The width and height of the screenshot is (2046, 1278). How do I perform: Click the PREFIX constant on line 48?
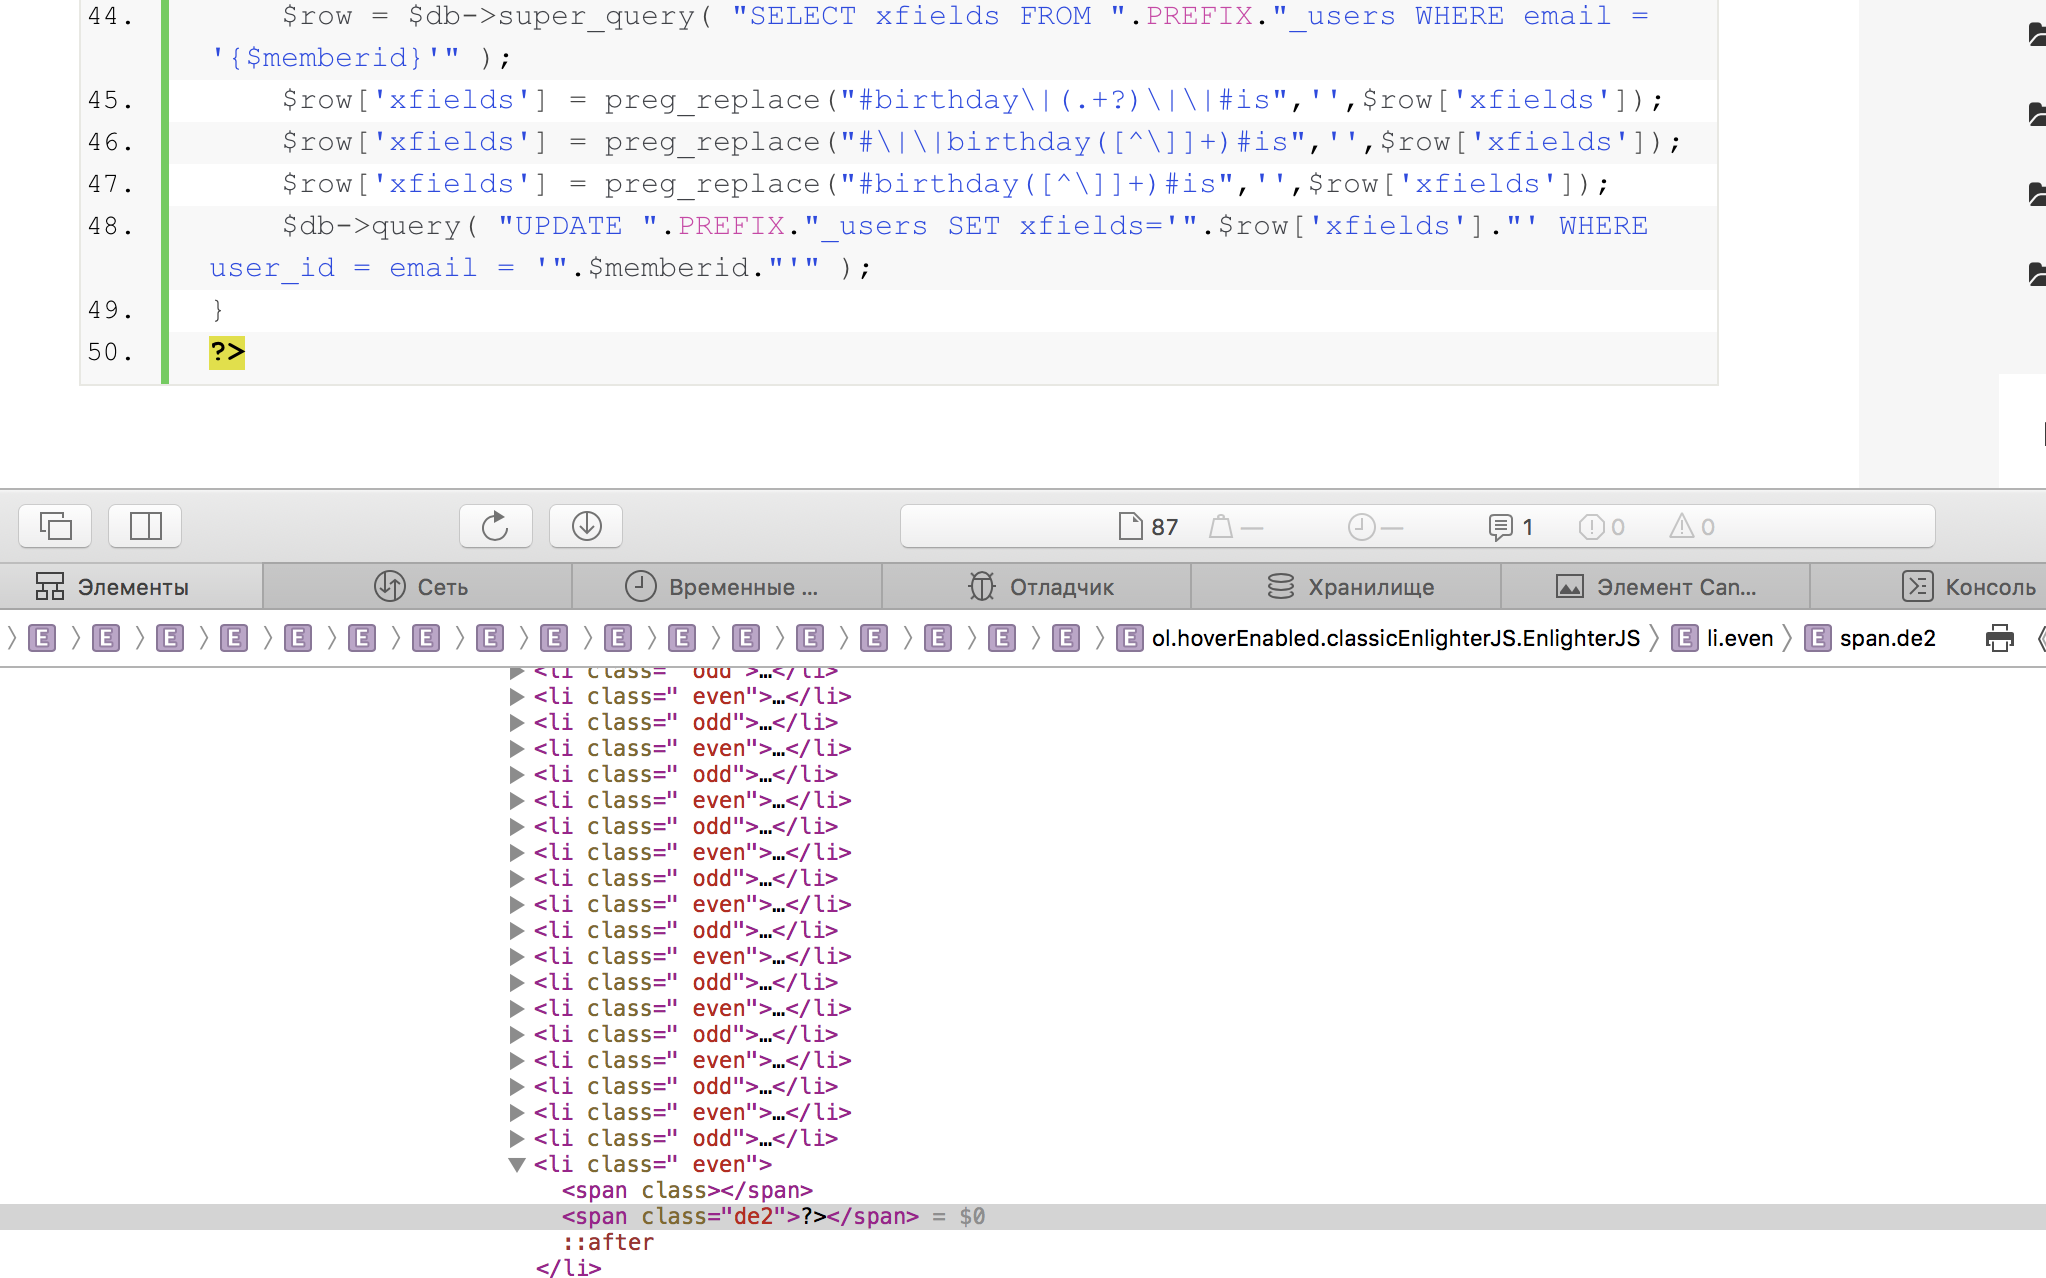click(731, 226)
